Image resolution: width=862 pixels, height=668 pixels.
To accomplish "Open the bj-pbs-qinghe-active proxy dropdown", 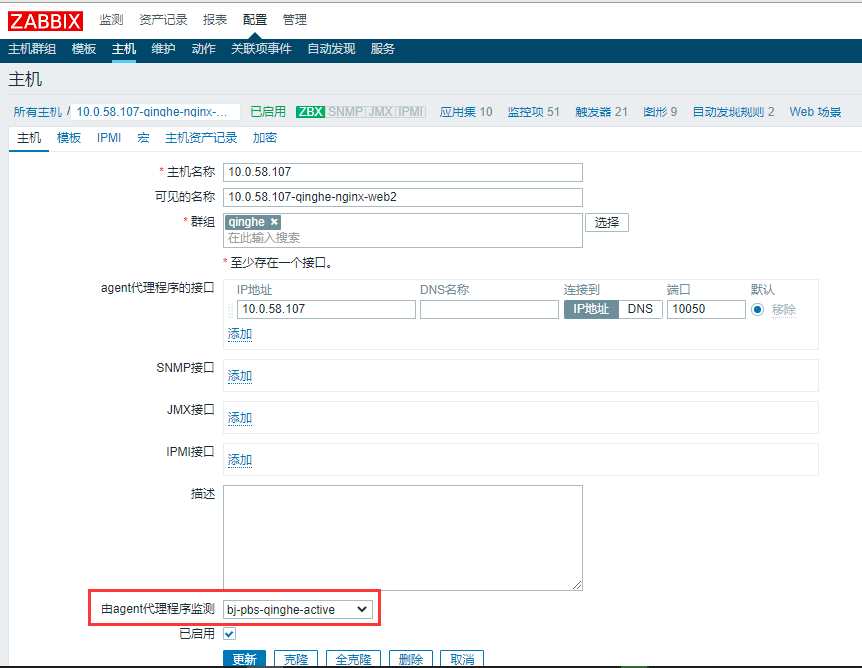I will tap(297, 609).
